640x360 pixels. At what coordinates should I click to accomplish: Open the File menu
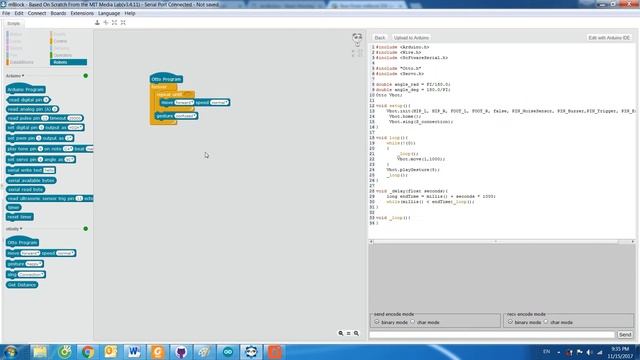coord(6,13)
